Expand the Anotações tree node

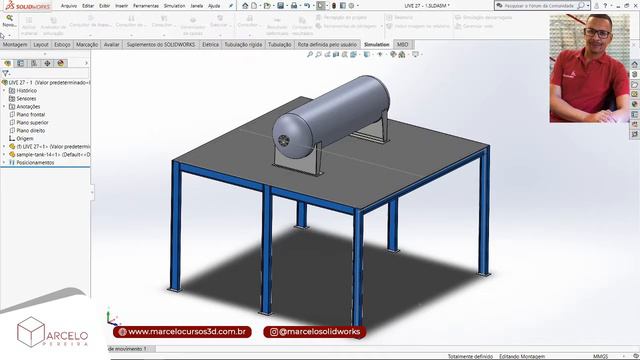(x=4, y=107)
